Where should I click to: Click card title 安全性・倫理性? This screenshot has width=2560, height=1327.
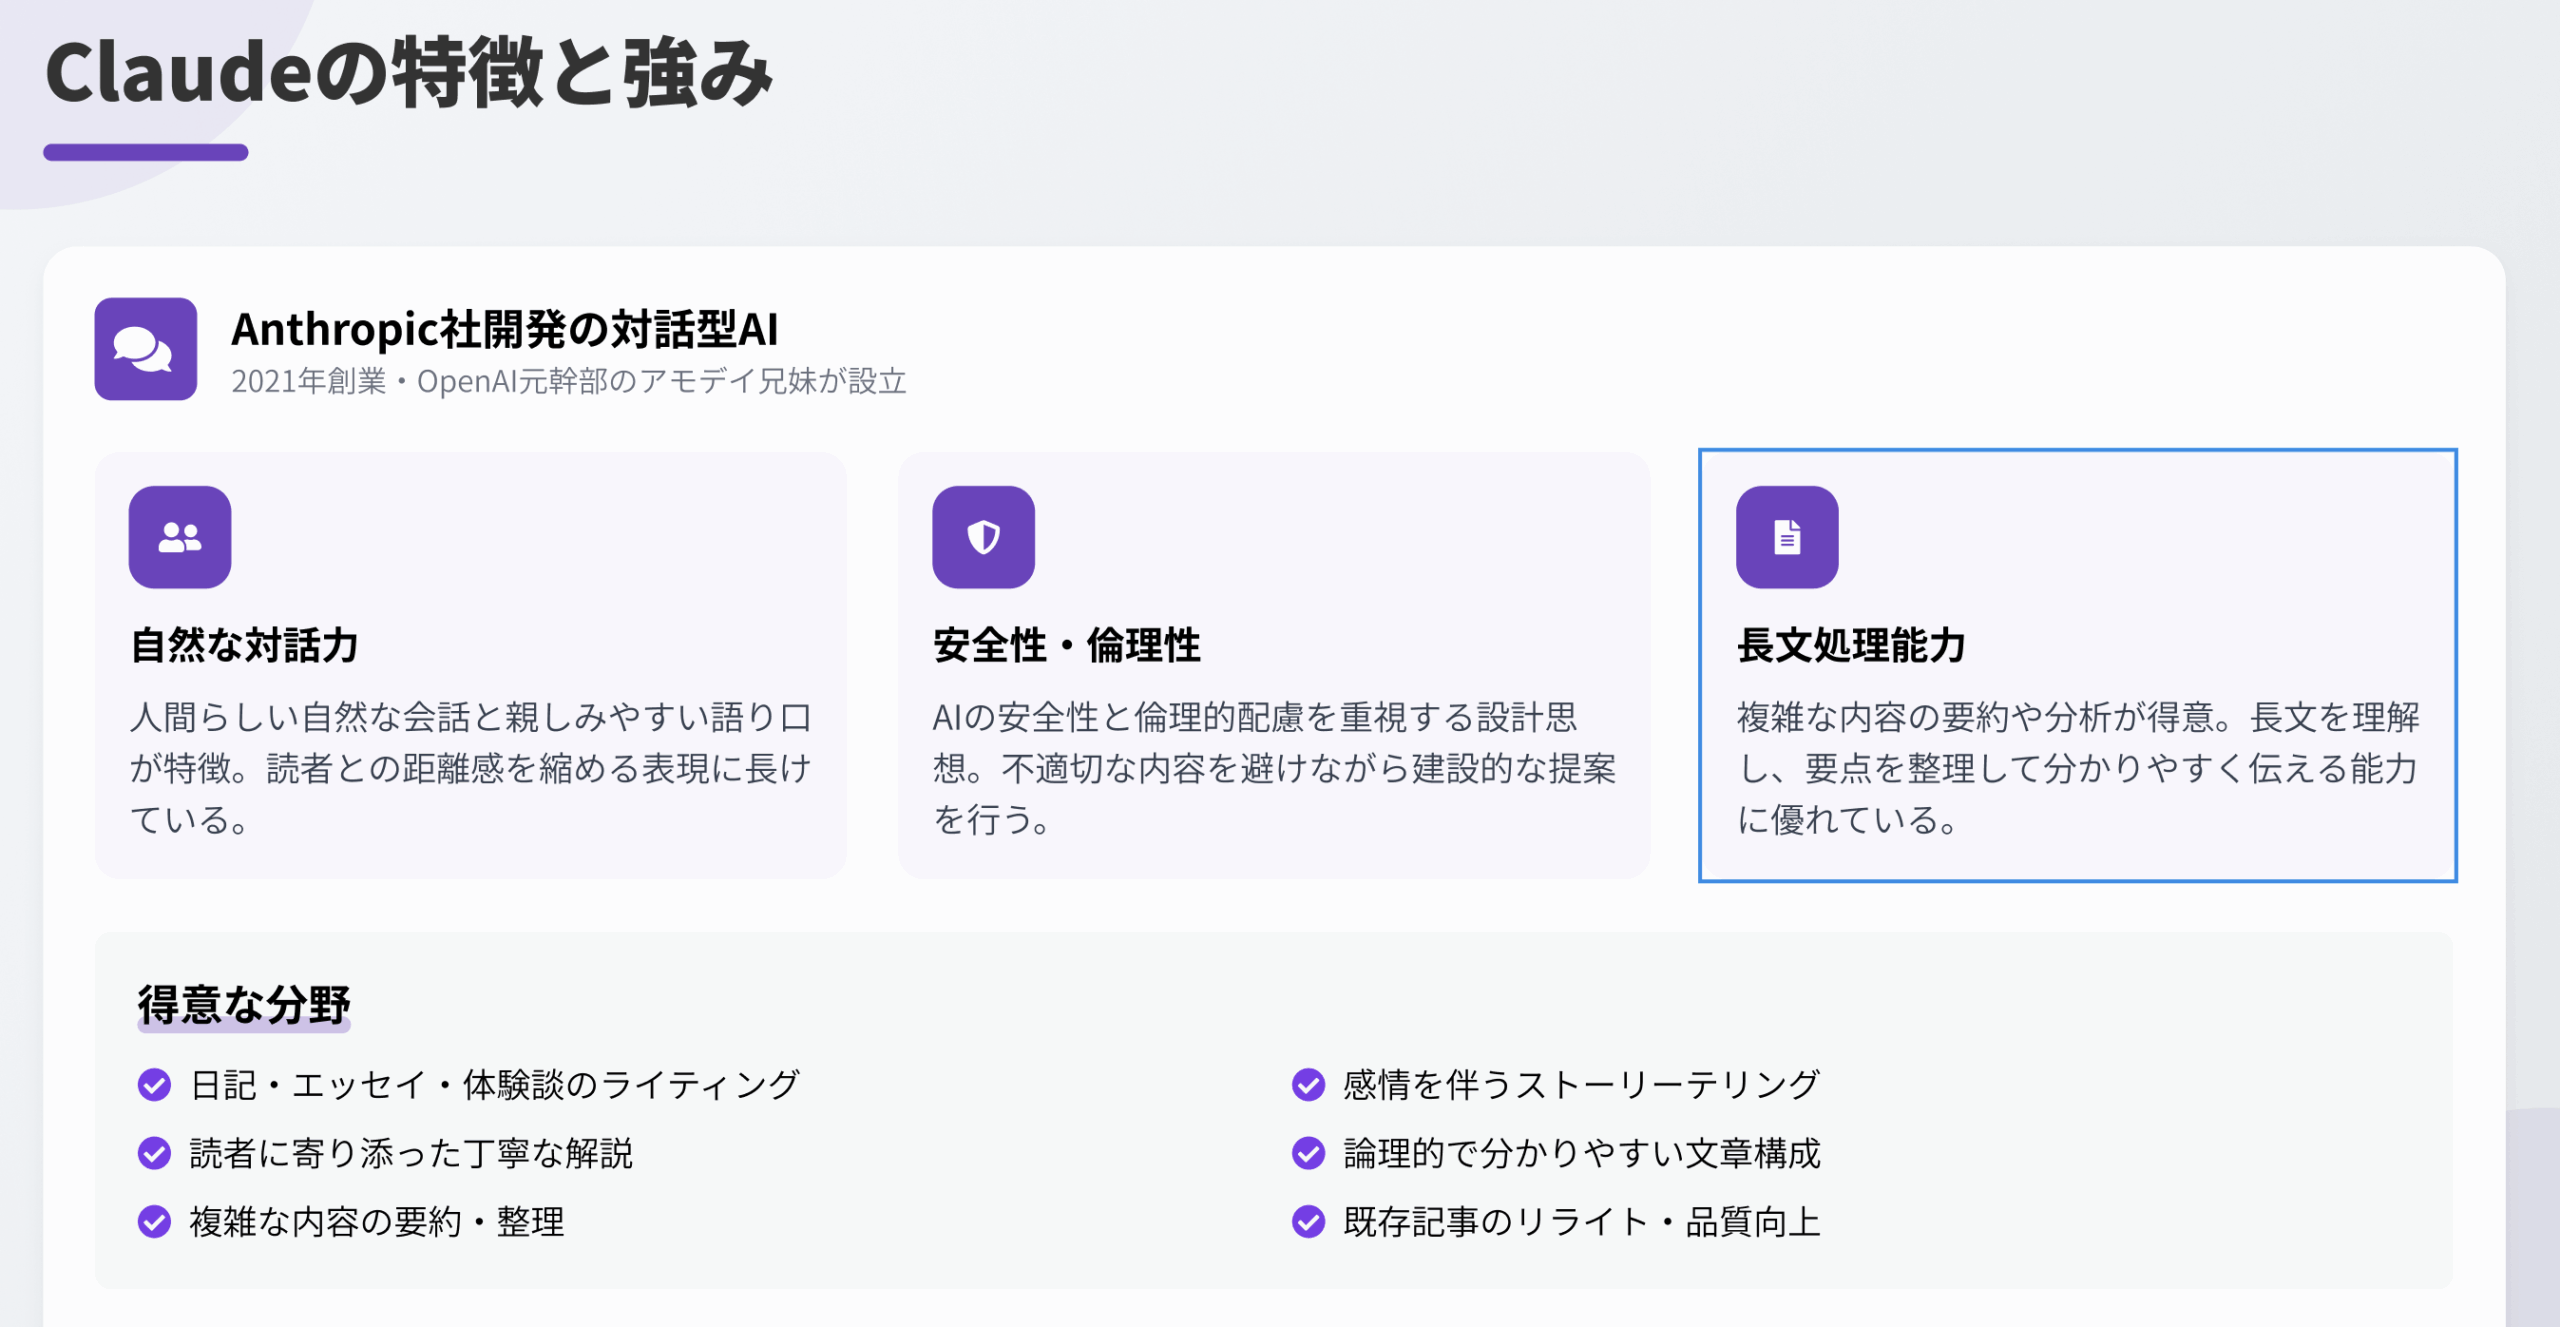1067,645
